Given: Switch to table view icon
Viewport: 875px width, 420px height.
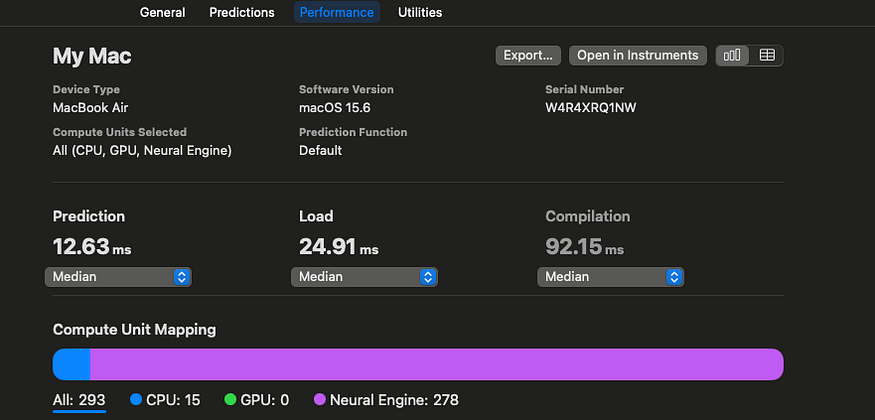Looking at the screenshot, I should pyautogui.click(x=767, y=55).
